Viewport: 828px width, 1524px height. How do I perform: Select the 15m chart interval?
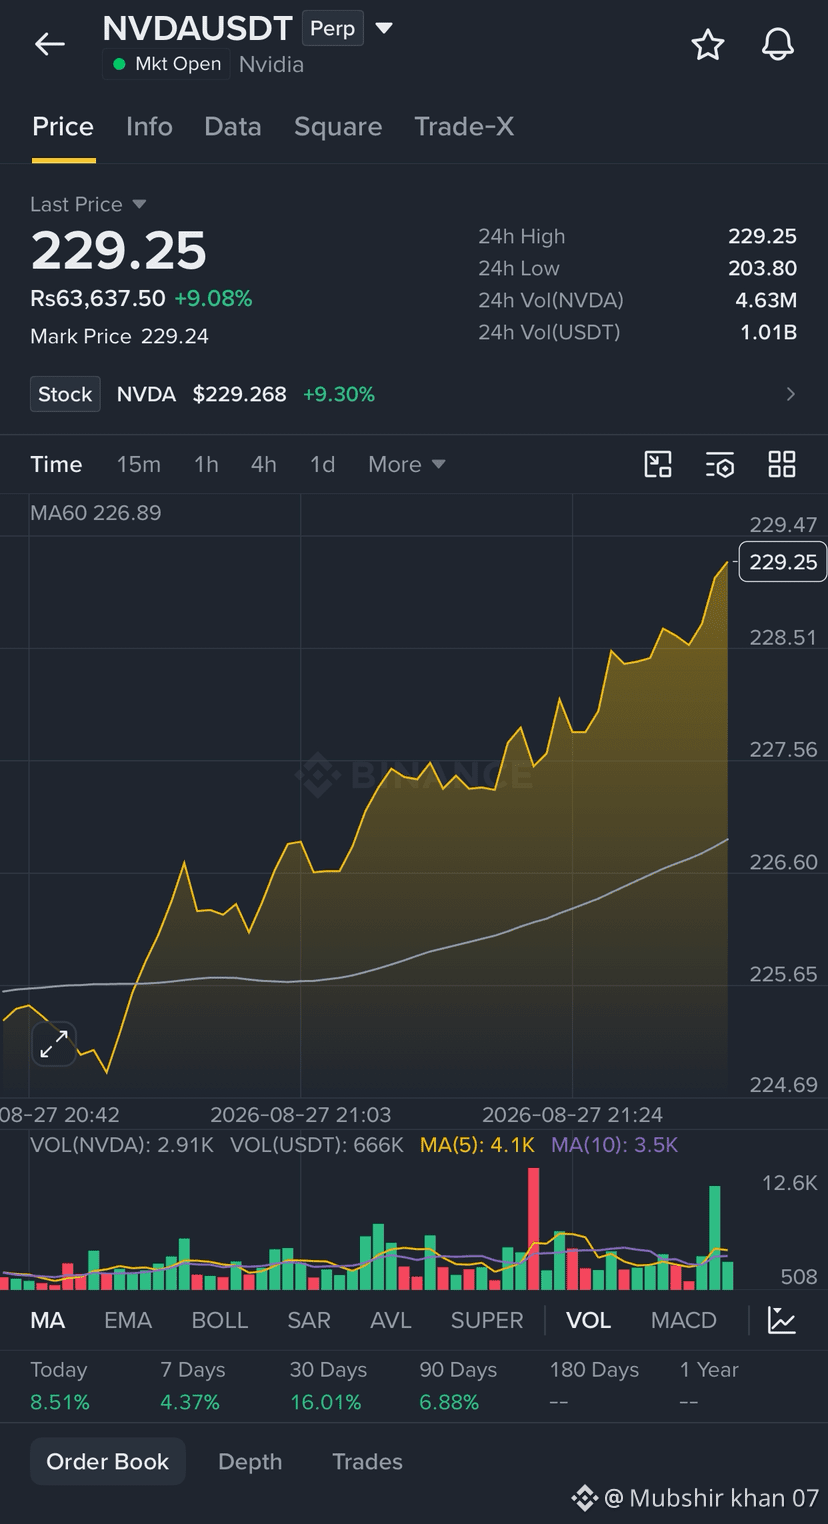(x=139, y=464)
